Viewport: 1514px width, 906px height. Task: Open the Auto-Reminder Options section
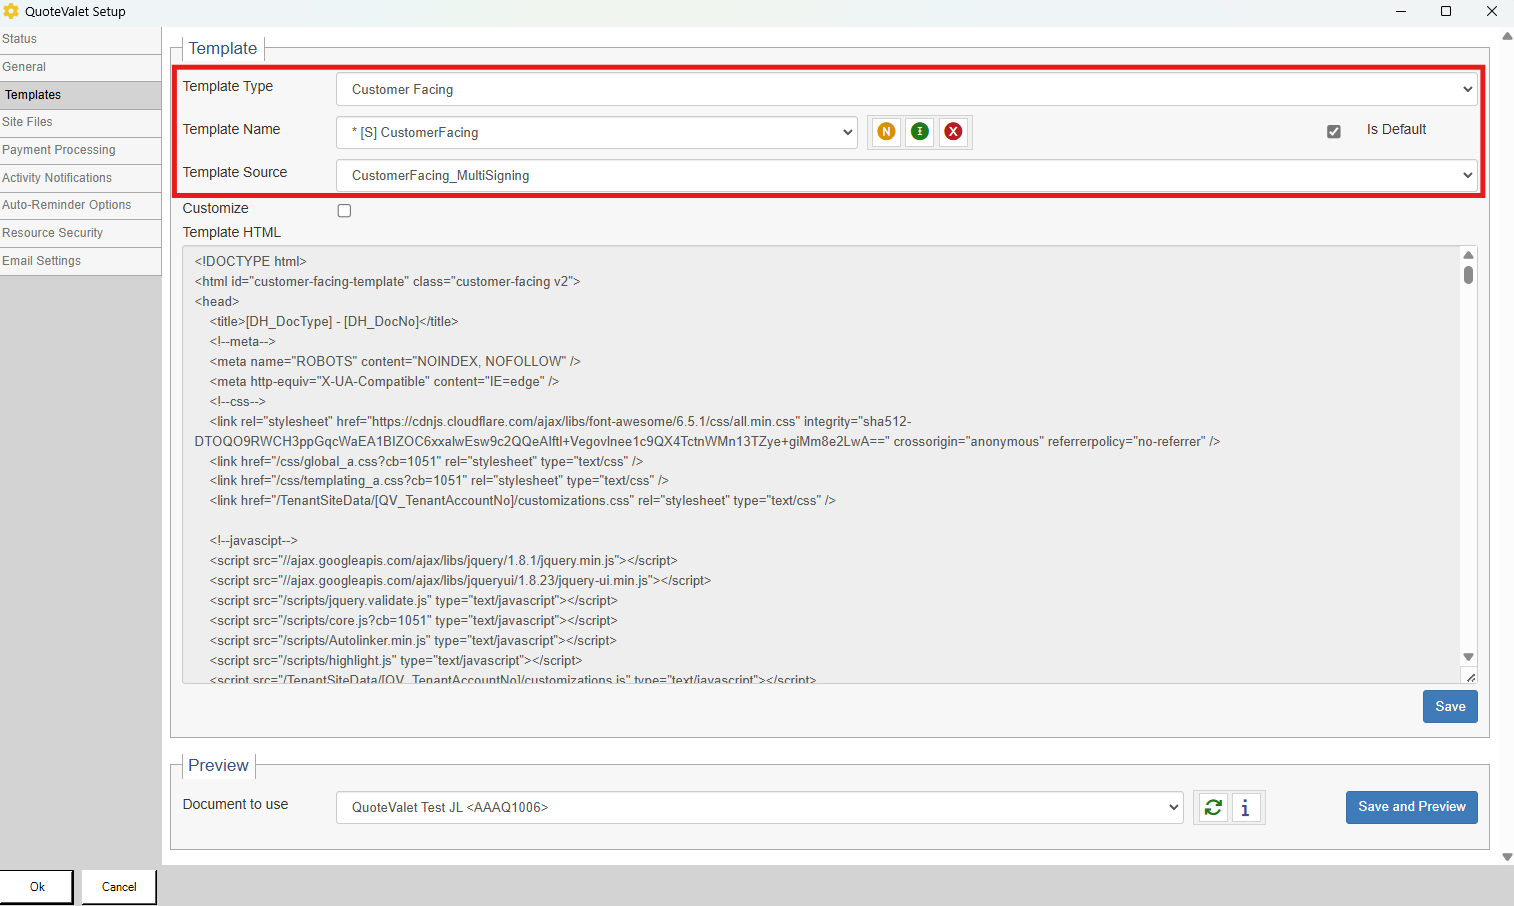(x=80, y=205)
